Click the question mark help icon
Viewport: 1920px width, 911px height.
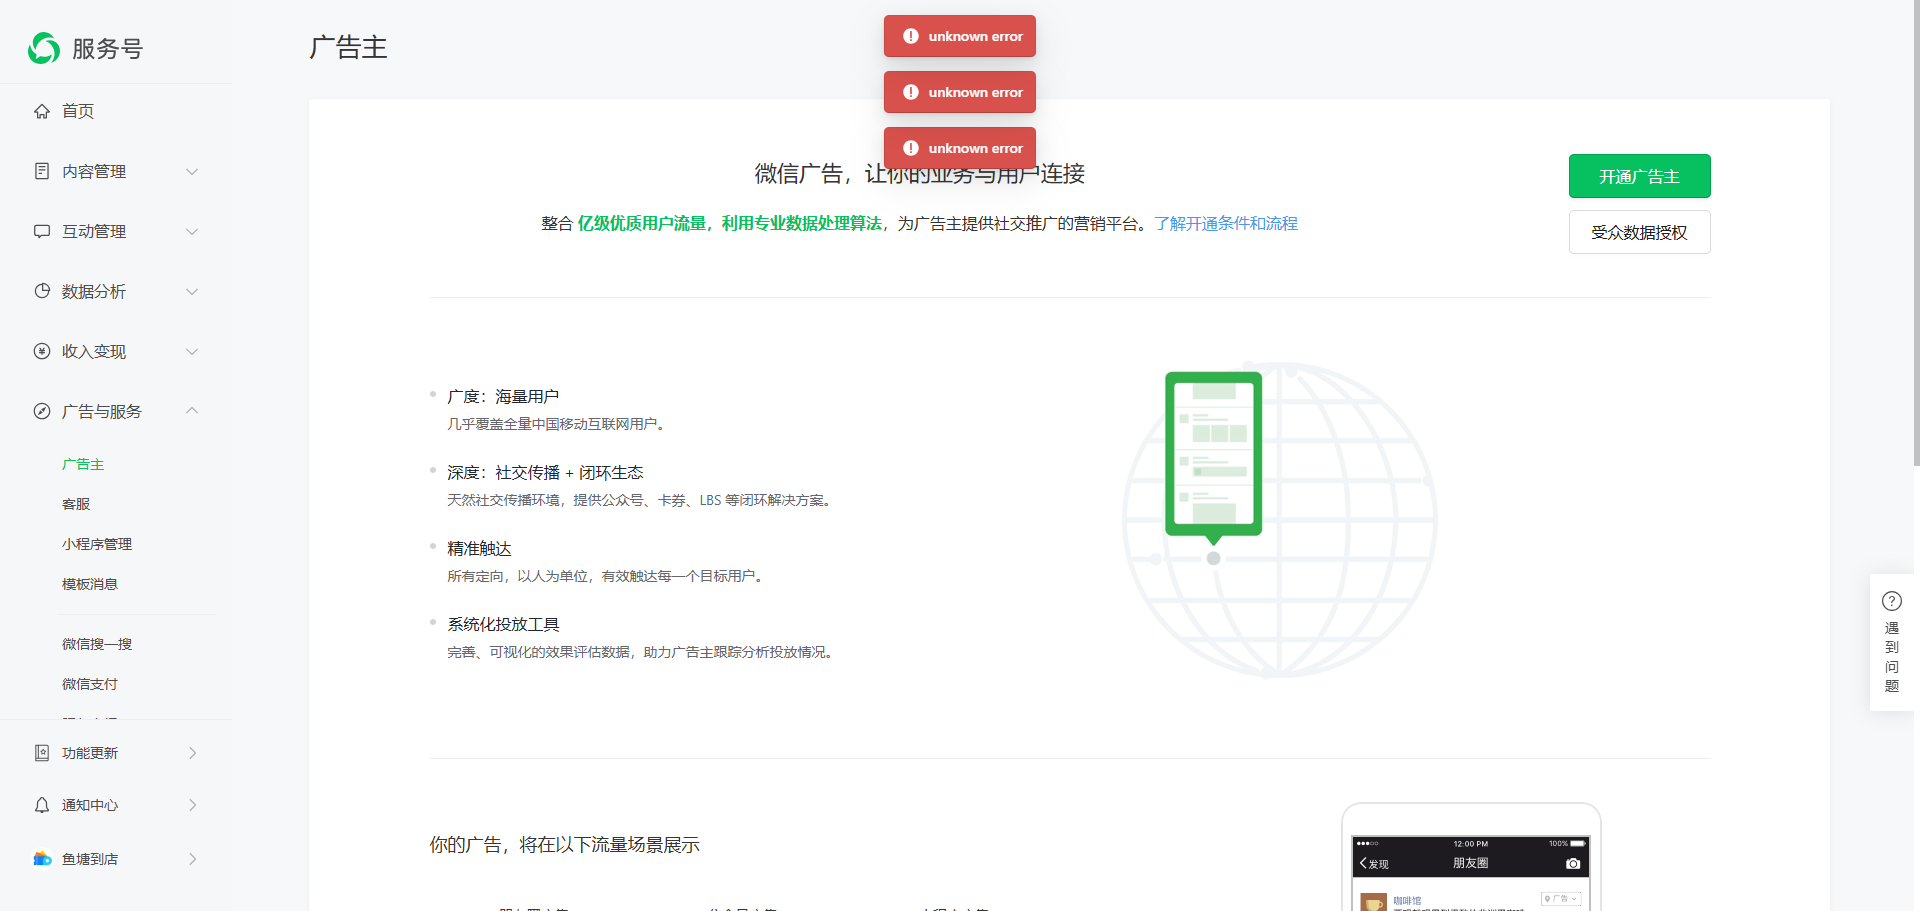tap(1892, 601)
